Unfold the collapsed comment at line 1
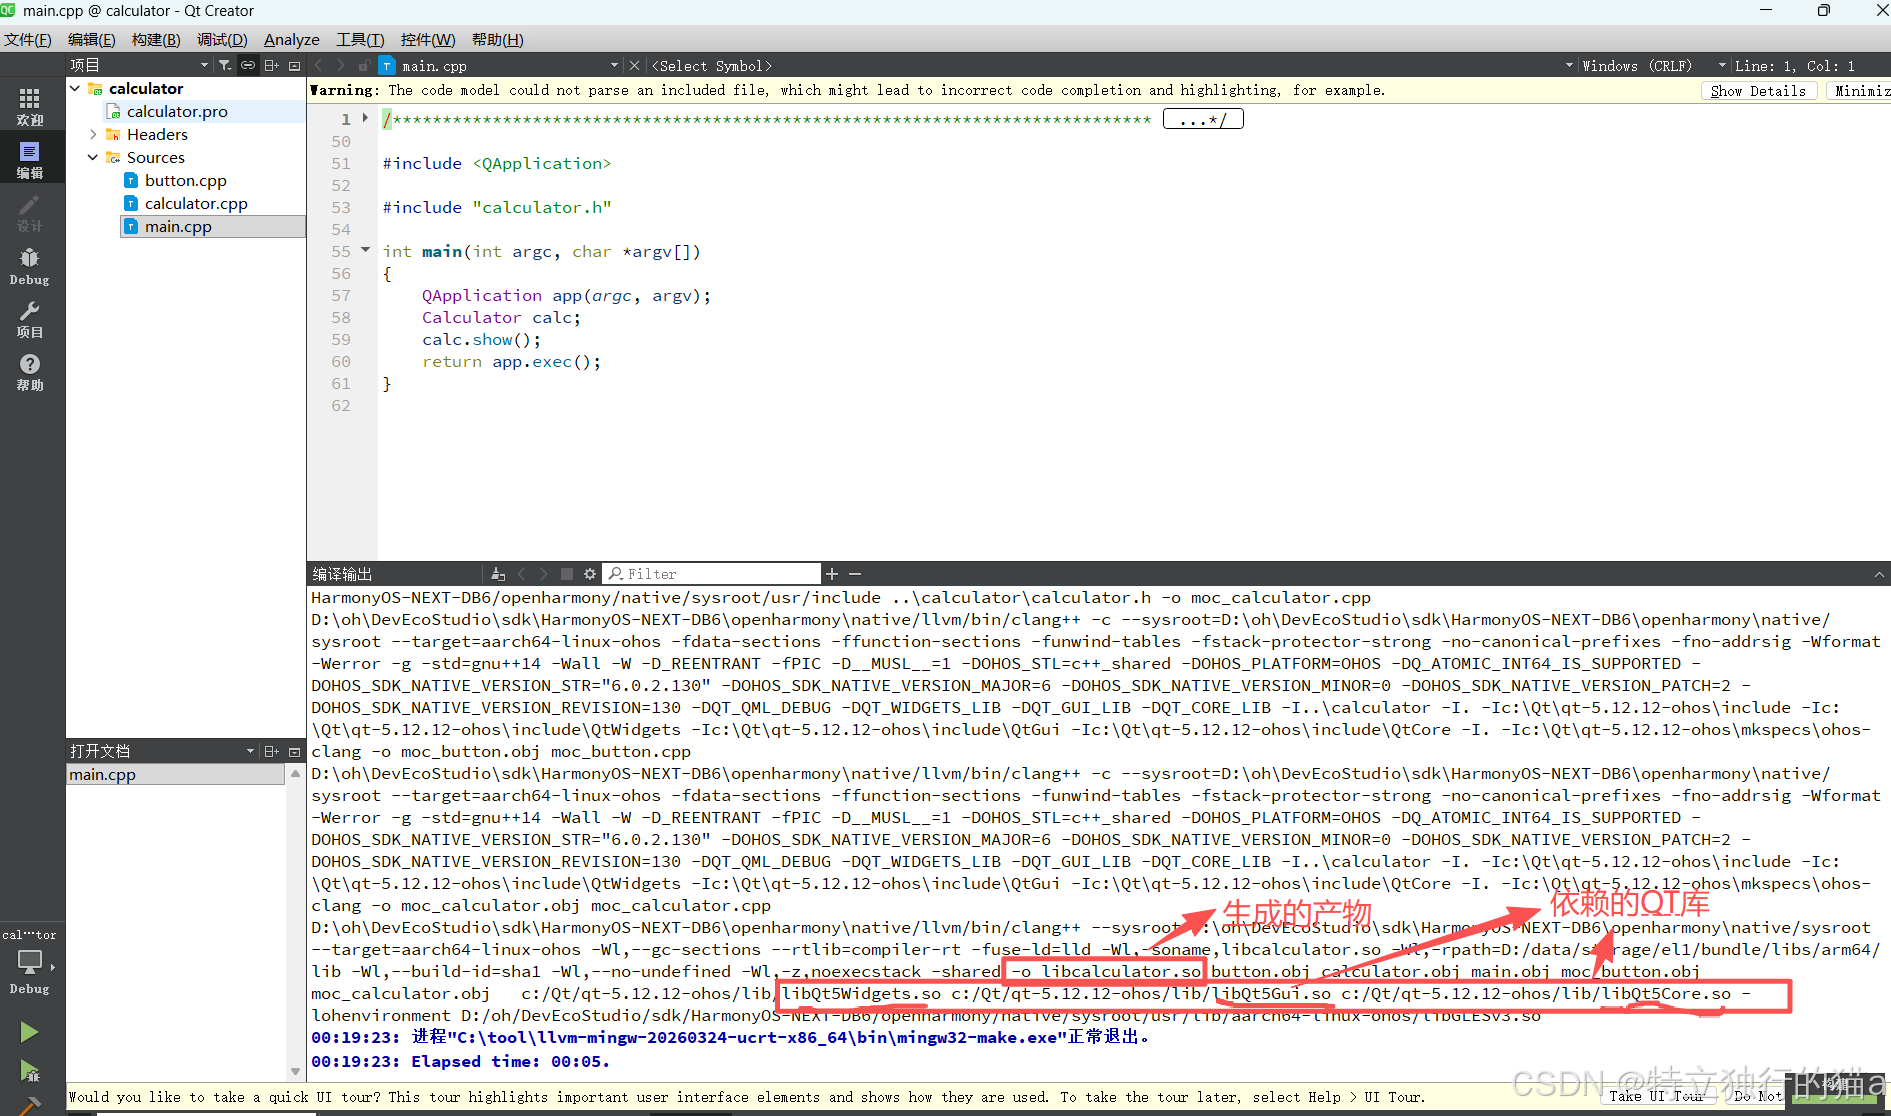 365,118
